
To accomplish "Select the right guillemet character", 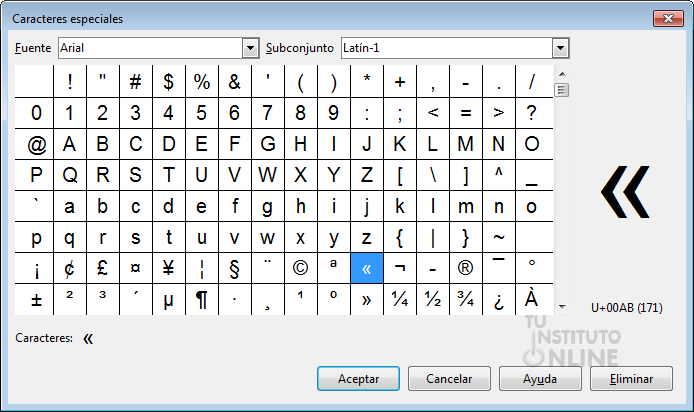I will click(x=366, y=300).
